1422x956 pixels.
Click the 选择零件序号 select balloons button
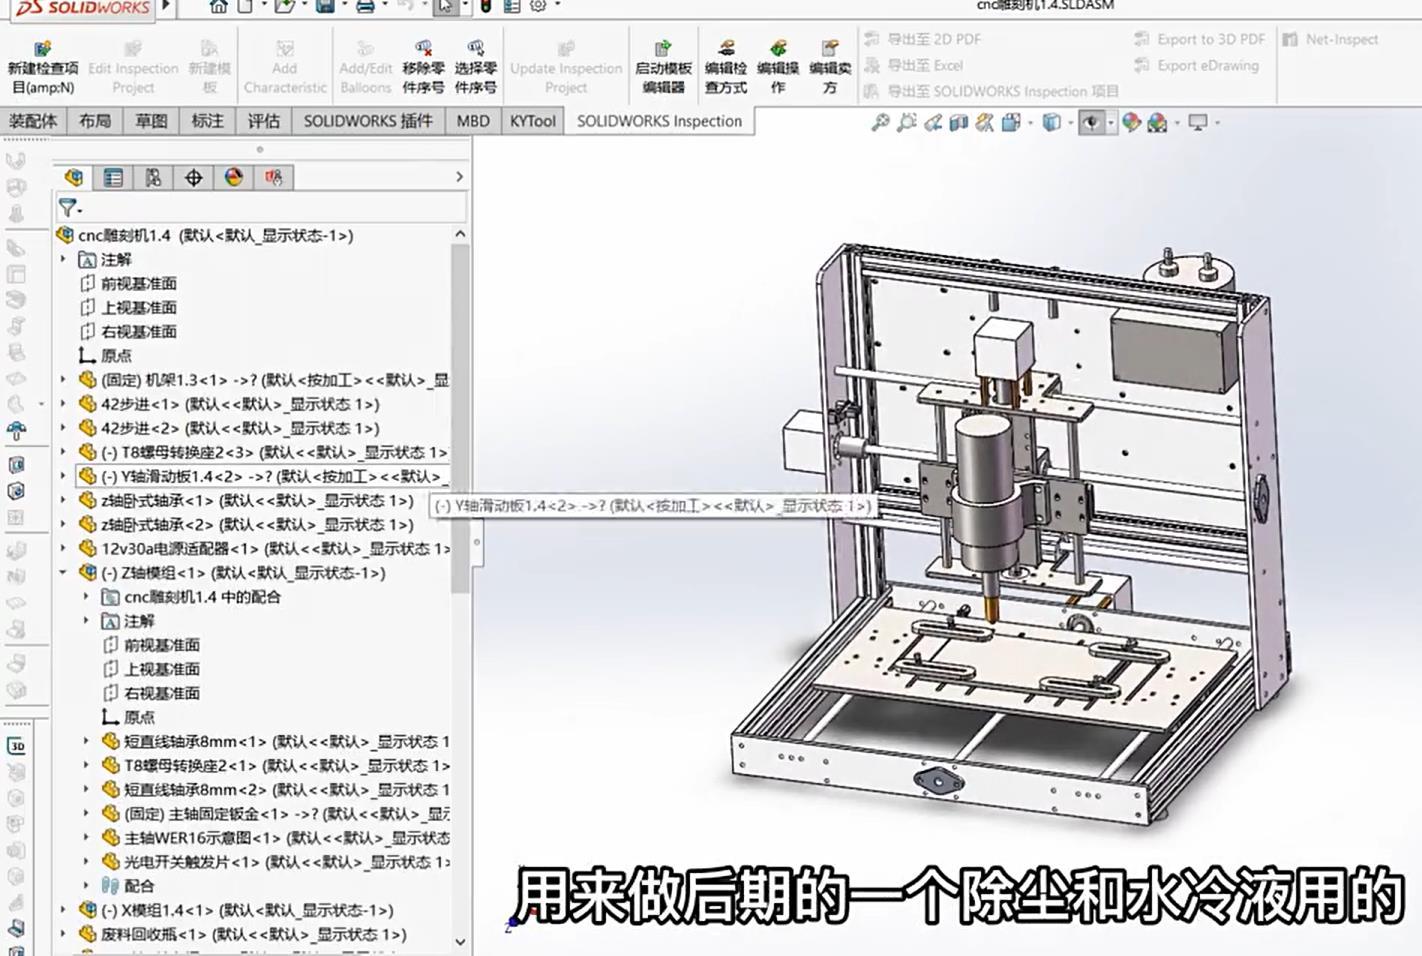[475, 68]
